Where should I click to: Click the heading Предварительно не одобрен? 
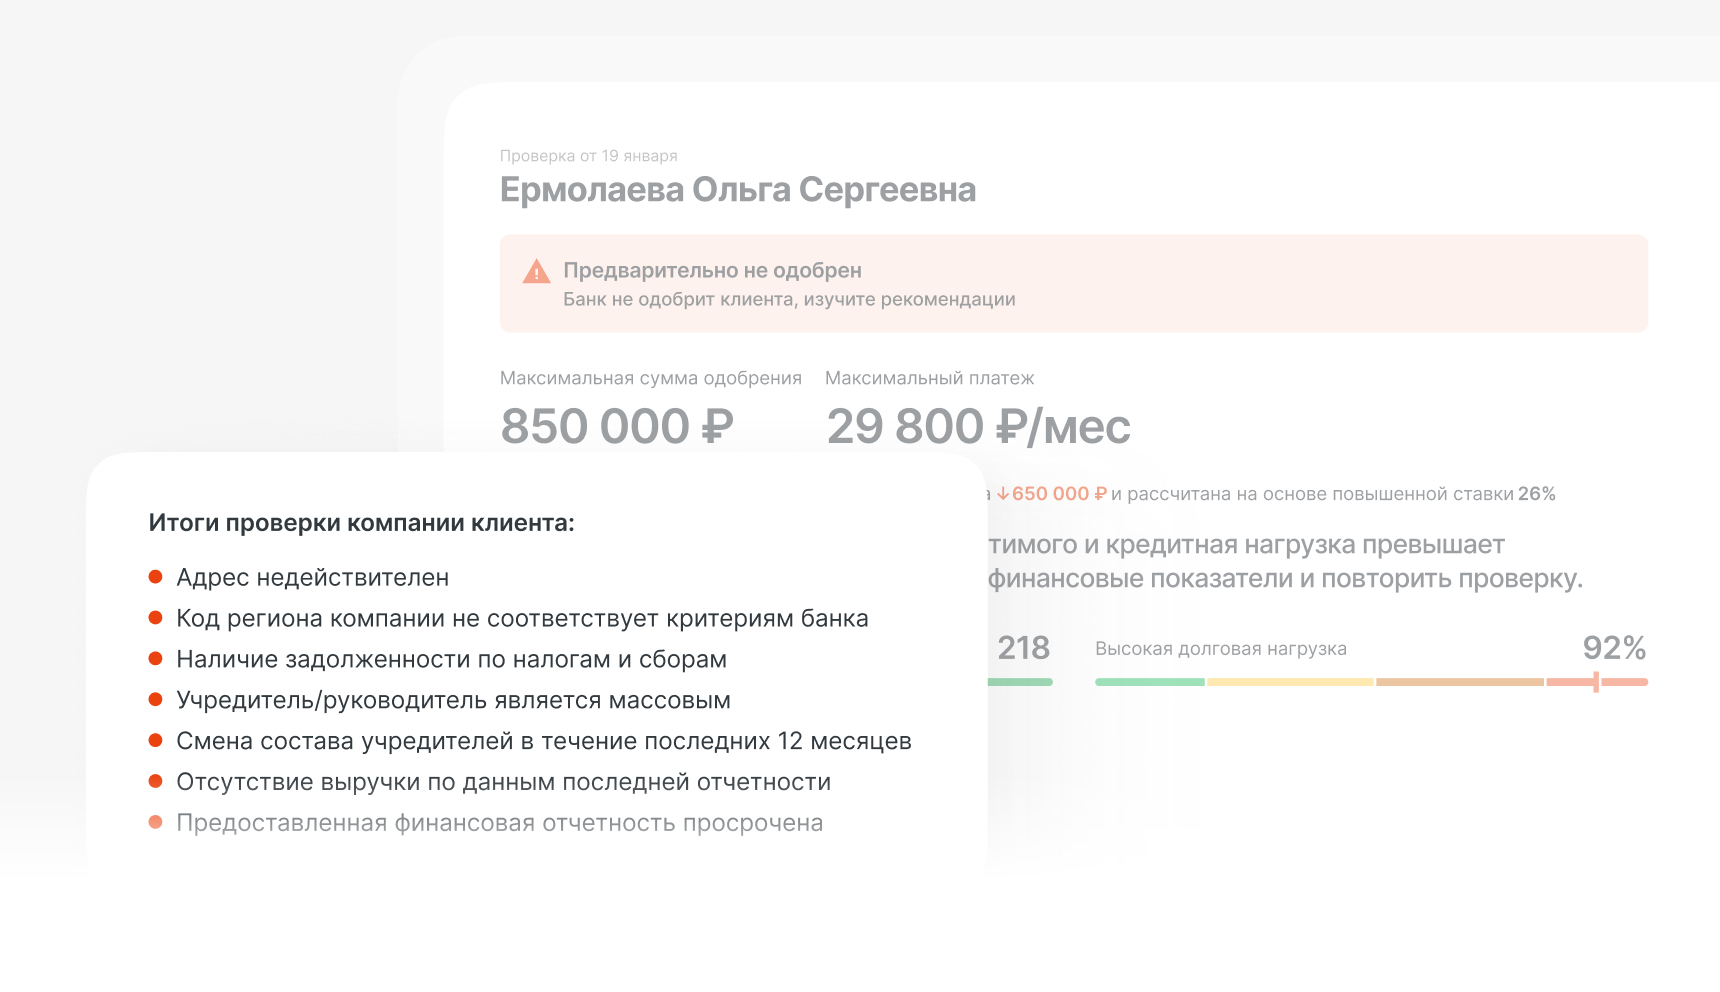click(712, 270)
